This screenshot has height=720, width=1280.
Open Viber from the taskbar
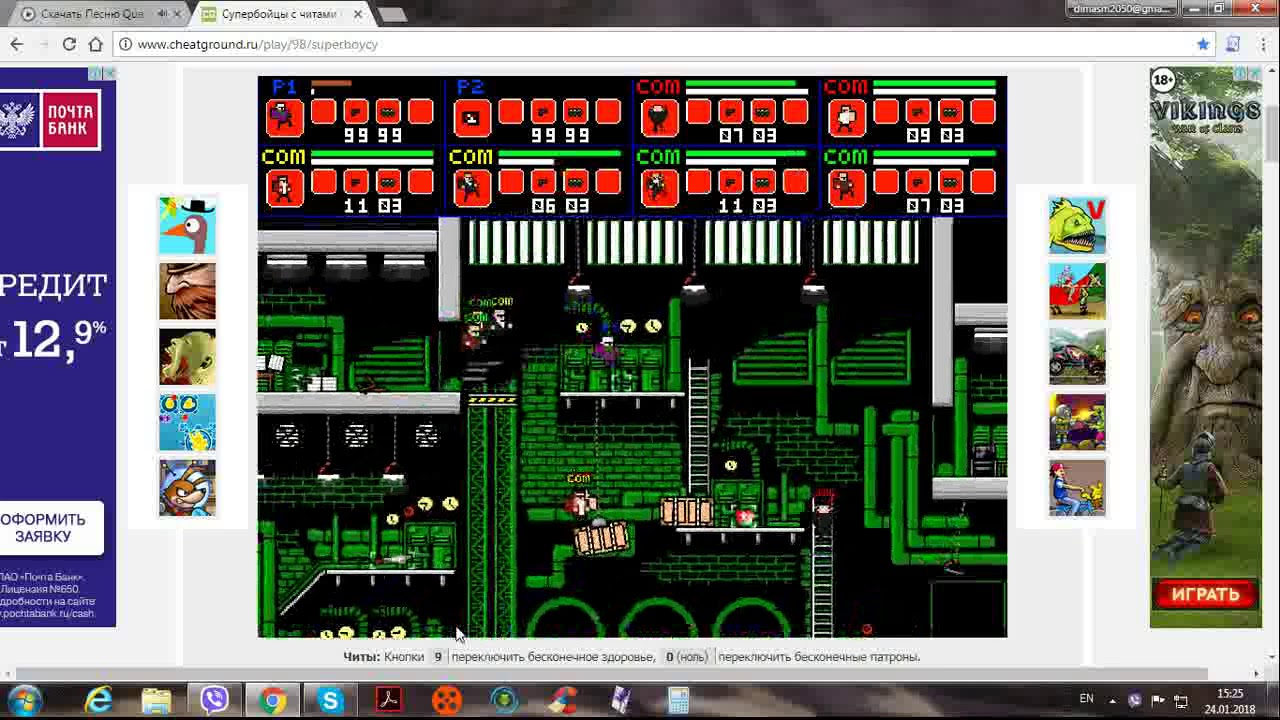point(214,699)
